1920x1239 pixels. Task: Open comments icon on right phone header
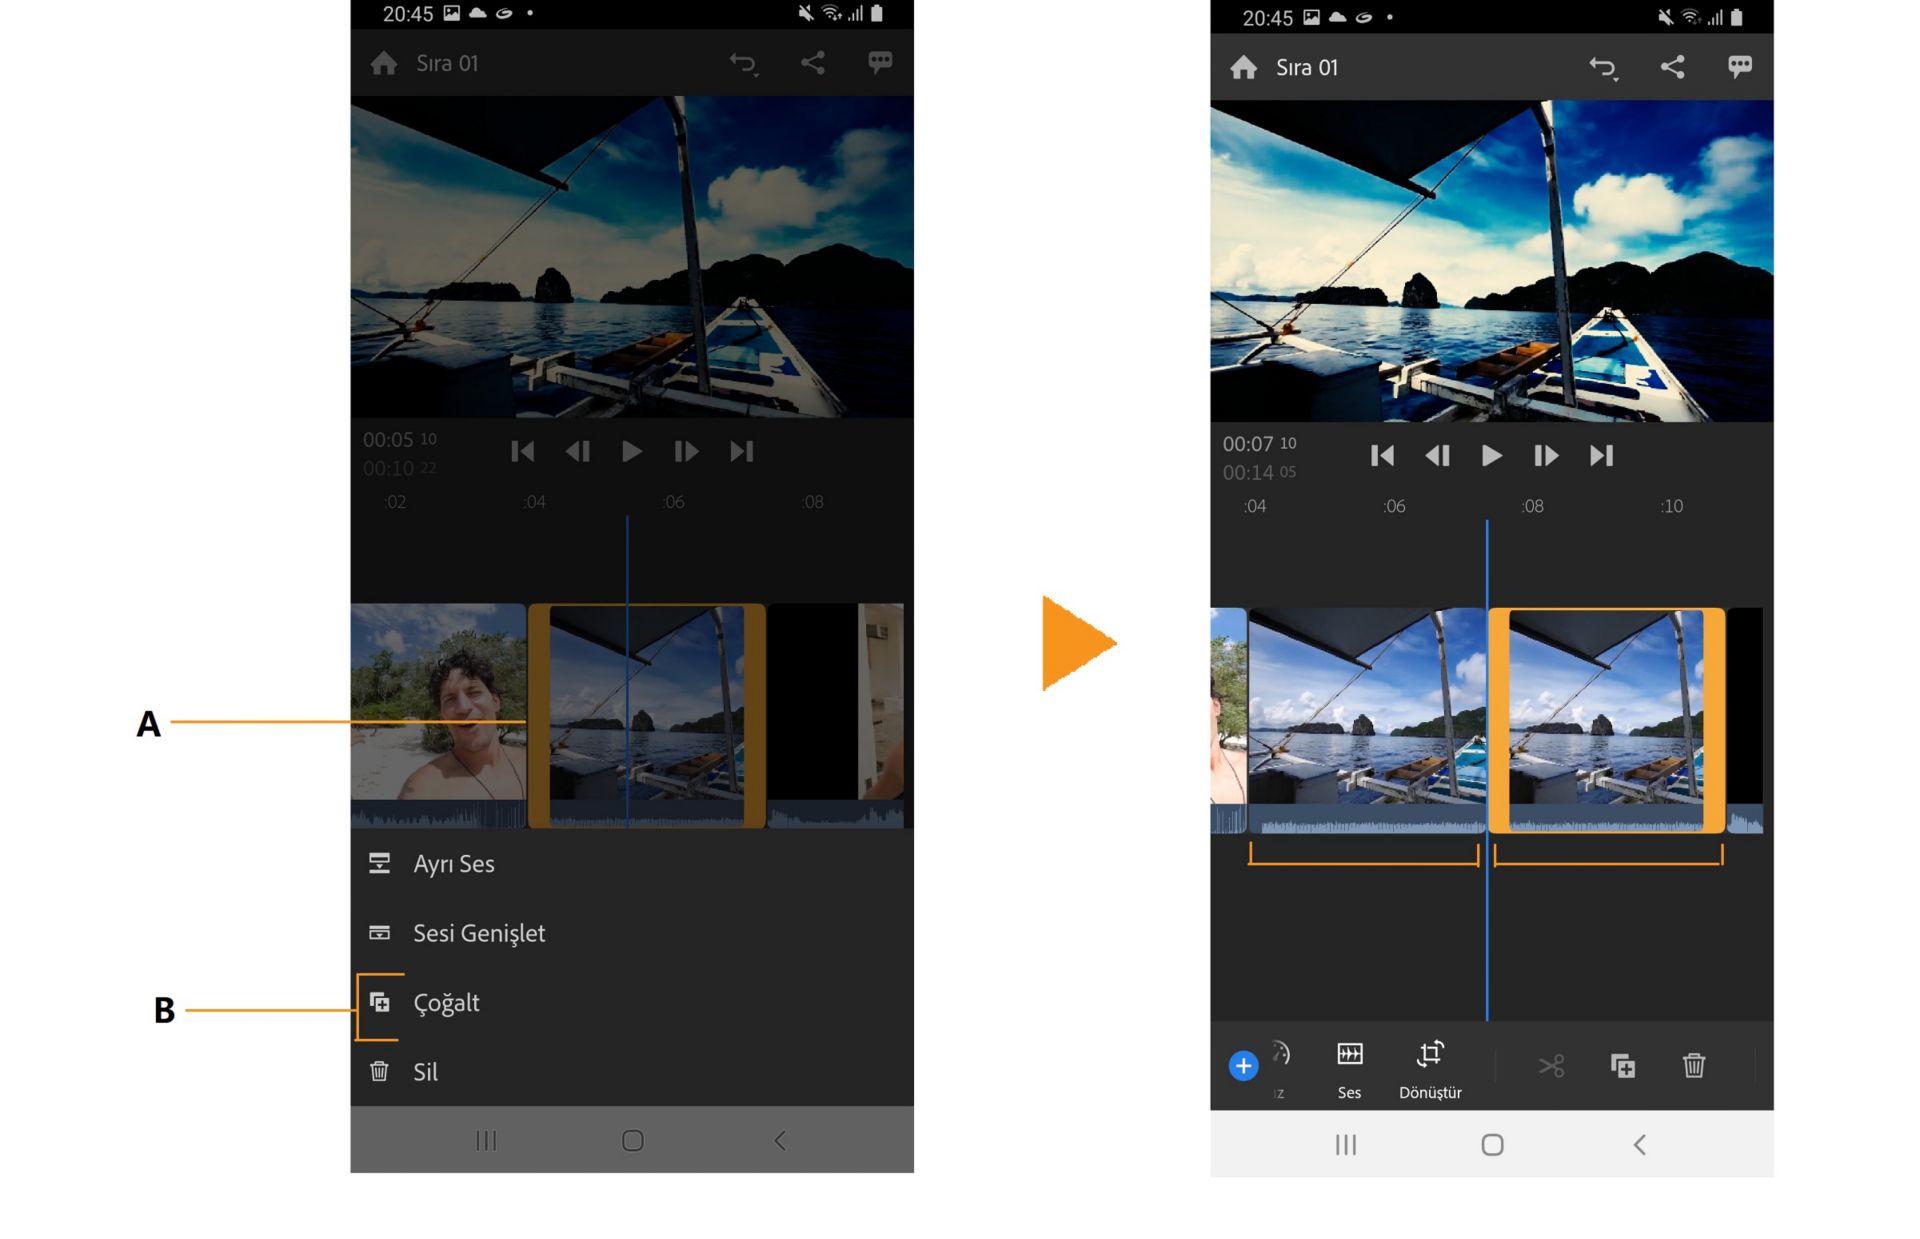[x=1739, y=67]
